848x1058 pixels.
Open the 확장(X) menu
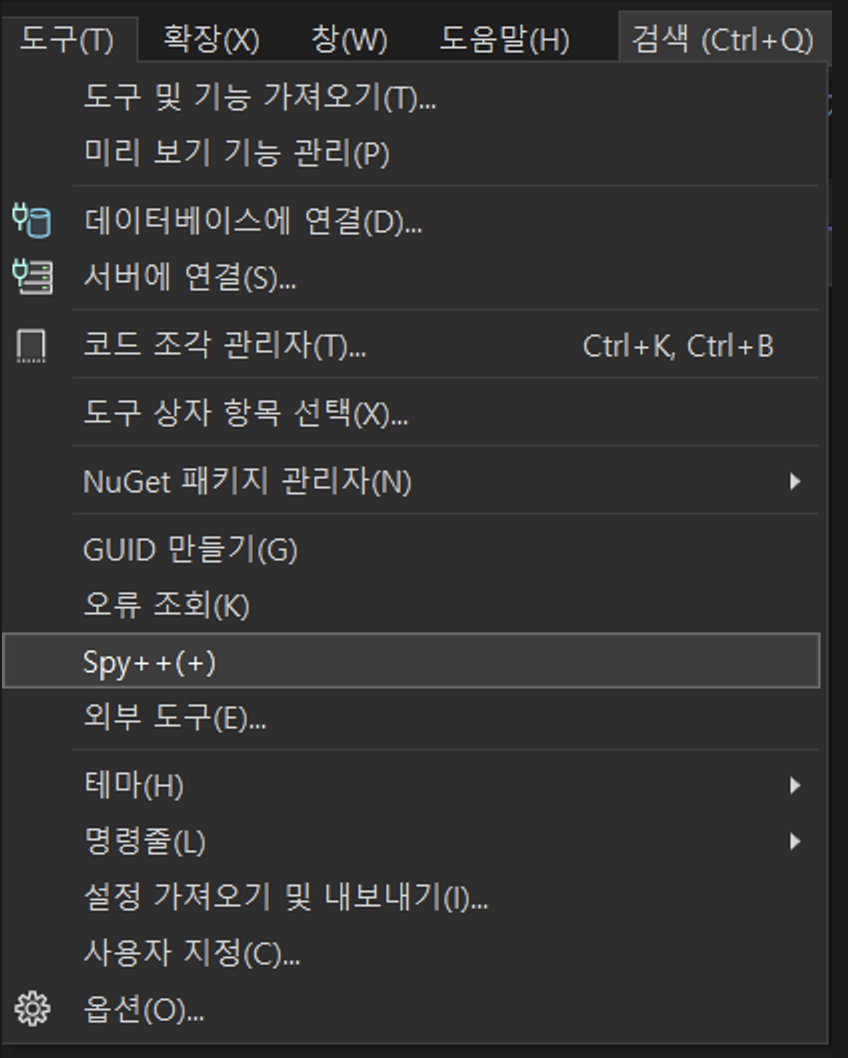click(211, 39)
